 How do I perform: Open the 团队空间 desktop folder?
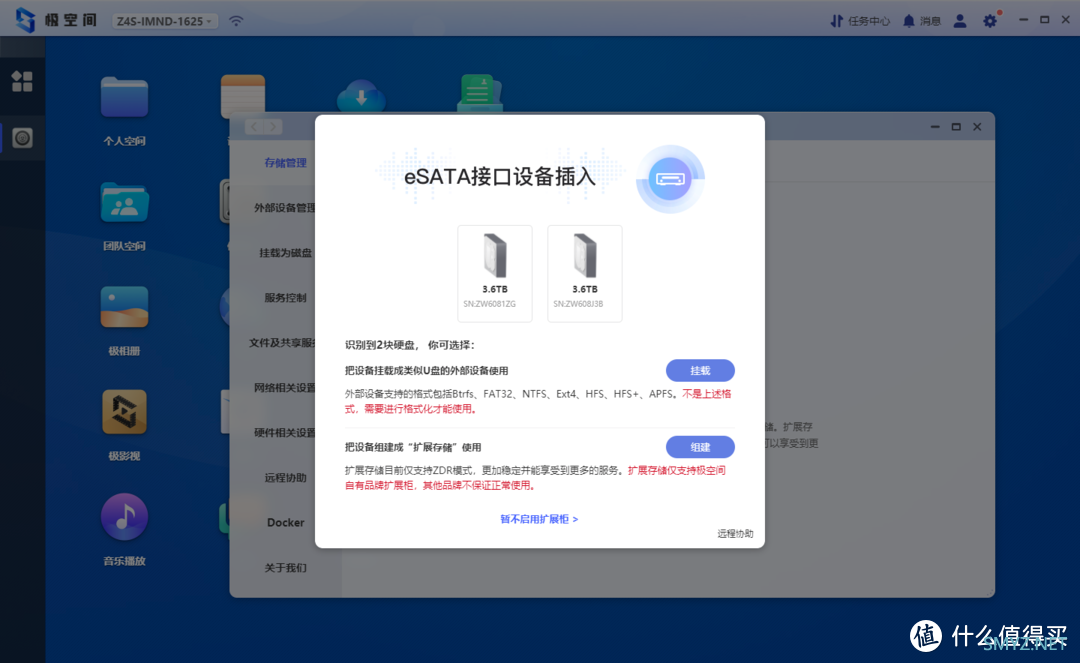(x=125, y=216)
